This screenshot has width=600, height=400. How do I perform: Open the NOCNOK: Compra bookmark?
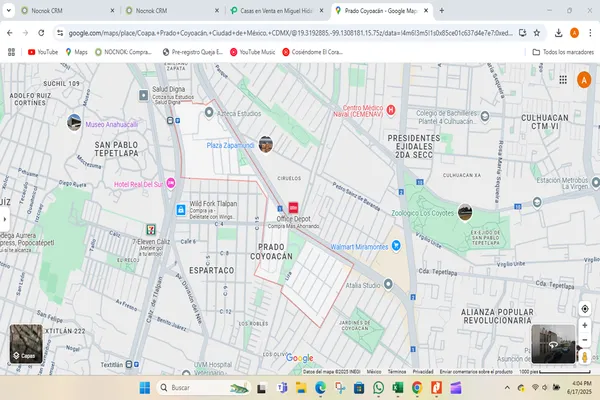point(124,52)
